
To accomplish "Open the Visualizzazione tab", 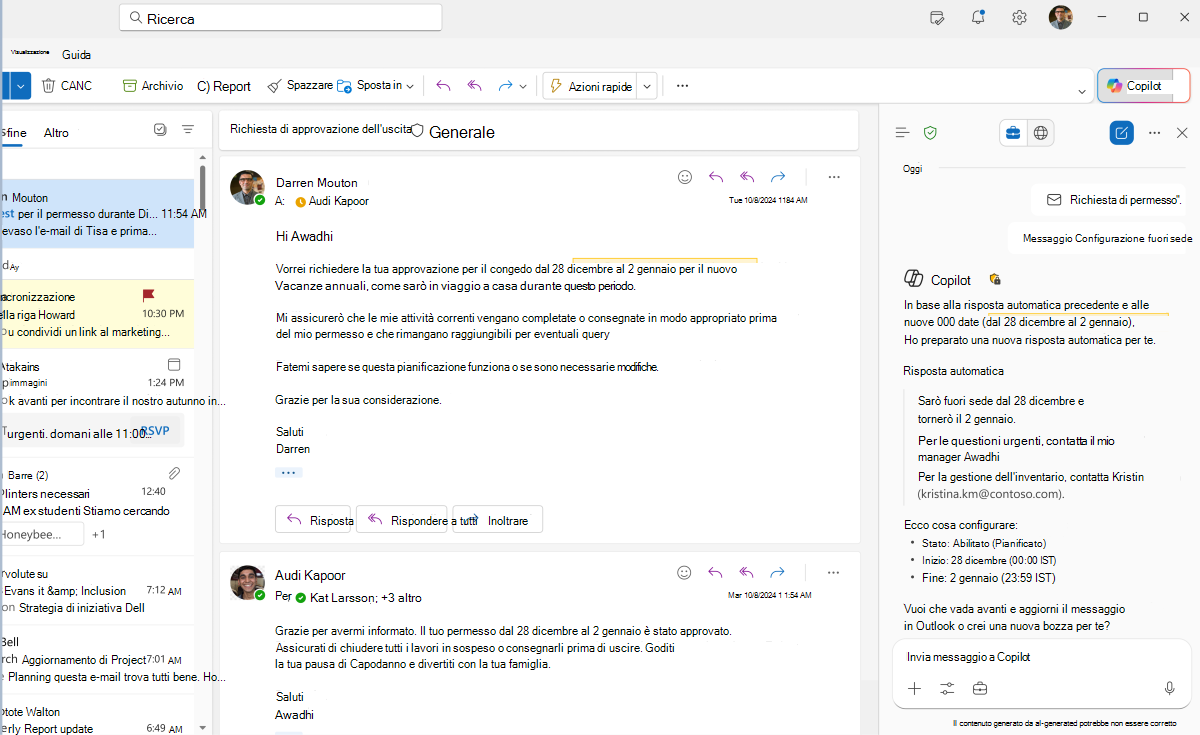I will [30, 52].
